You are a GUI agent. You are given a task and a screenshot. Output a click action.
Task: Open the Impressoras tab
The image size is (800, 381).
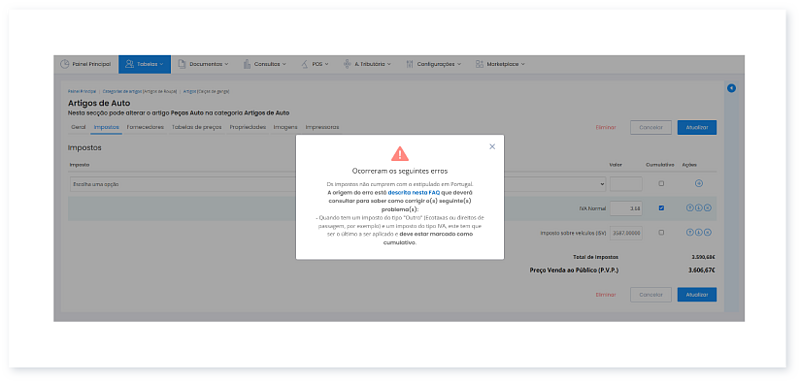coord(322,127)
